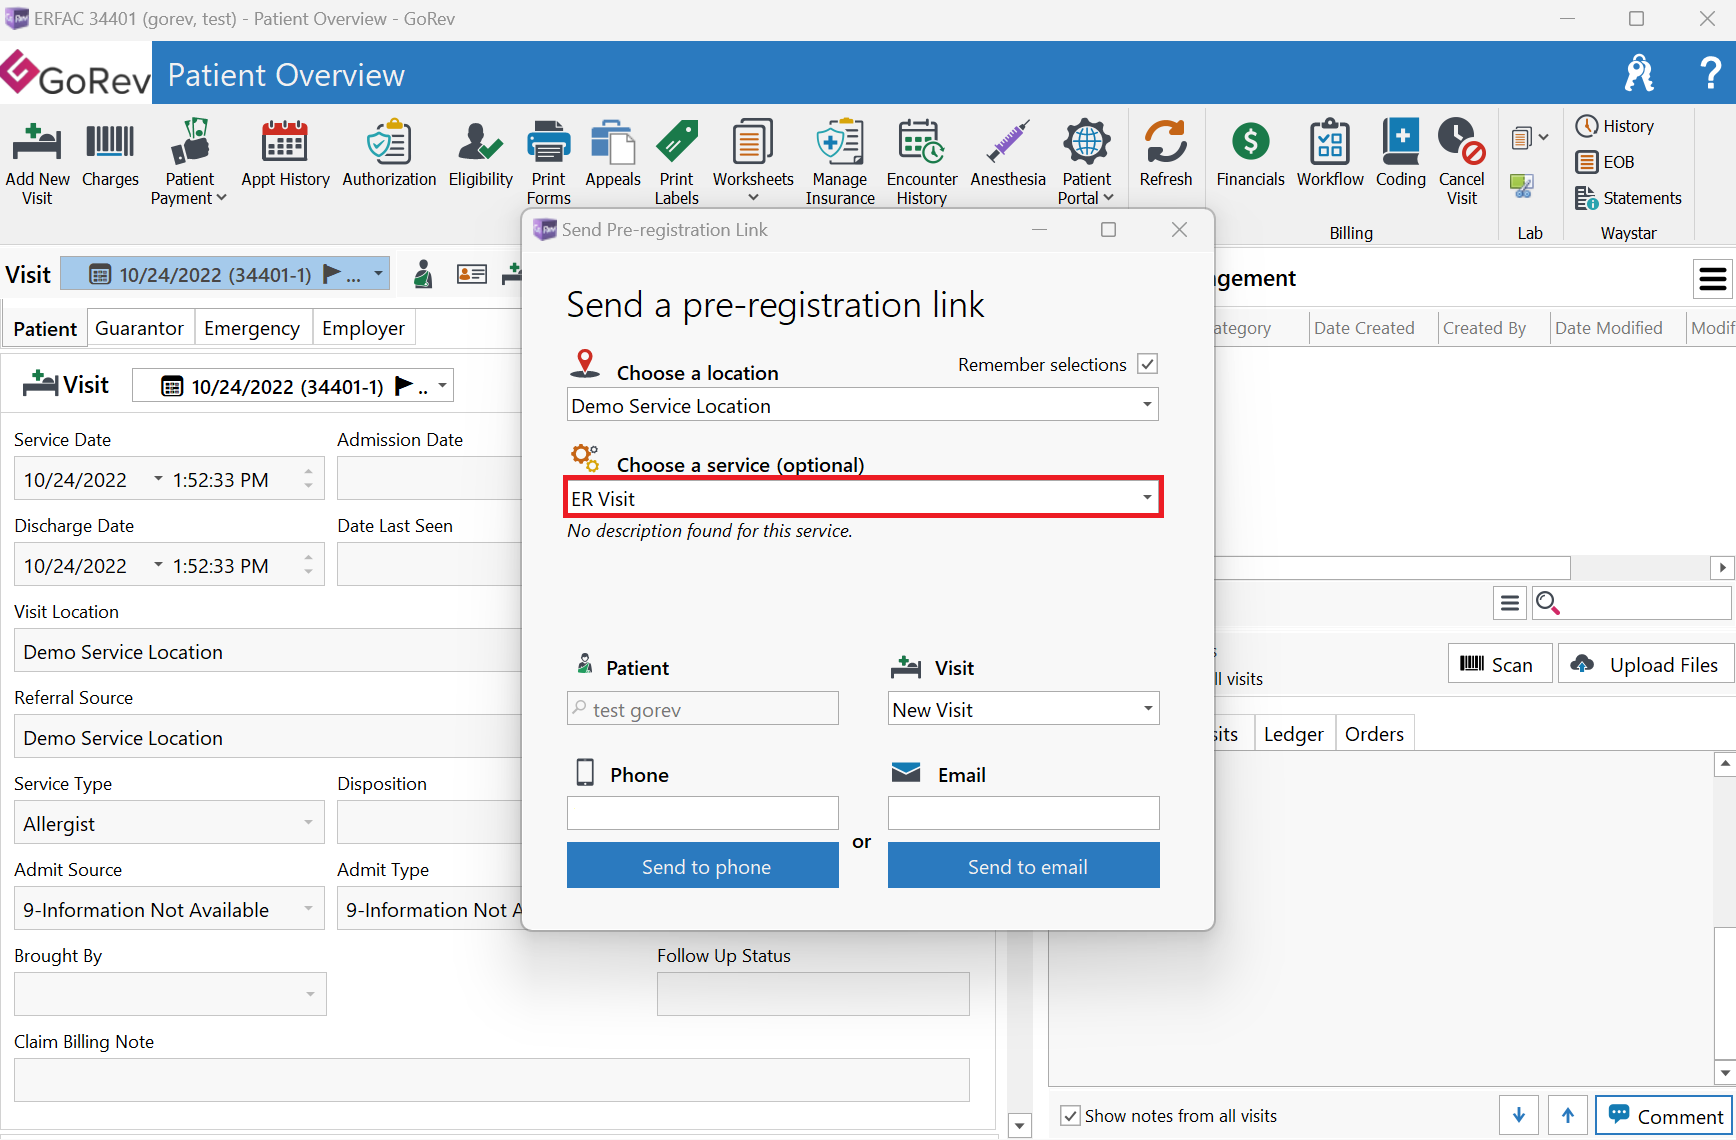Screen dimensions: 1736x1140
Task: Jump to next note with up arrow
Action: 1567,1115
